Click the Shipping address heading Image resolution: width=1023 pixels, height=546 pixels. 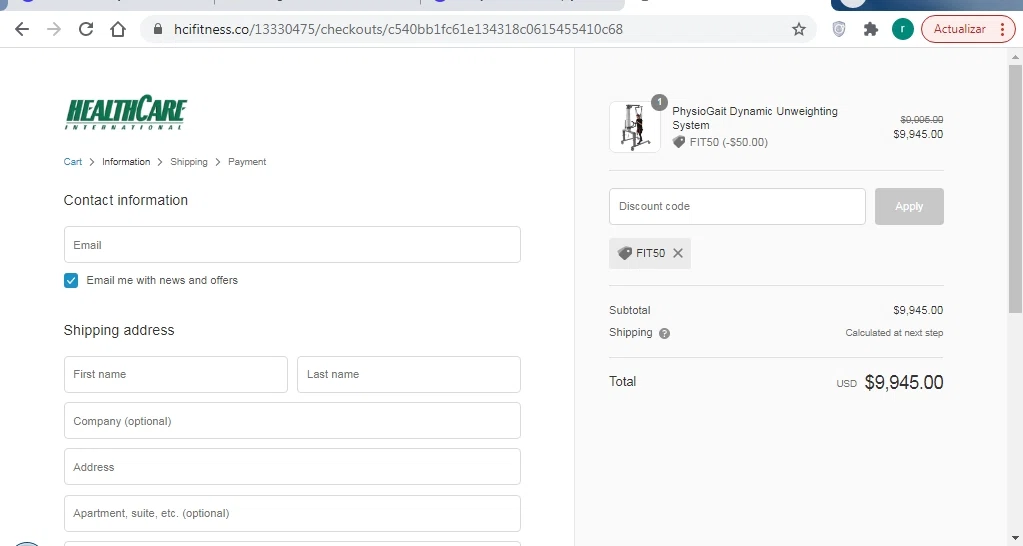click(119, 330)
